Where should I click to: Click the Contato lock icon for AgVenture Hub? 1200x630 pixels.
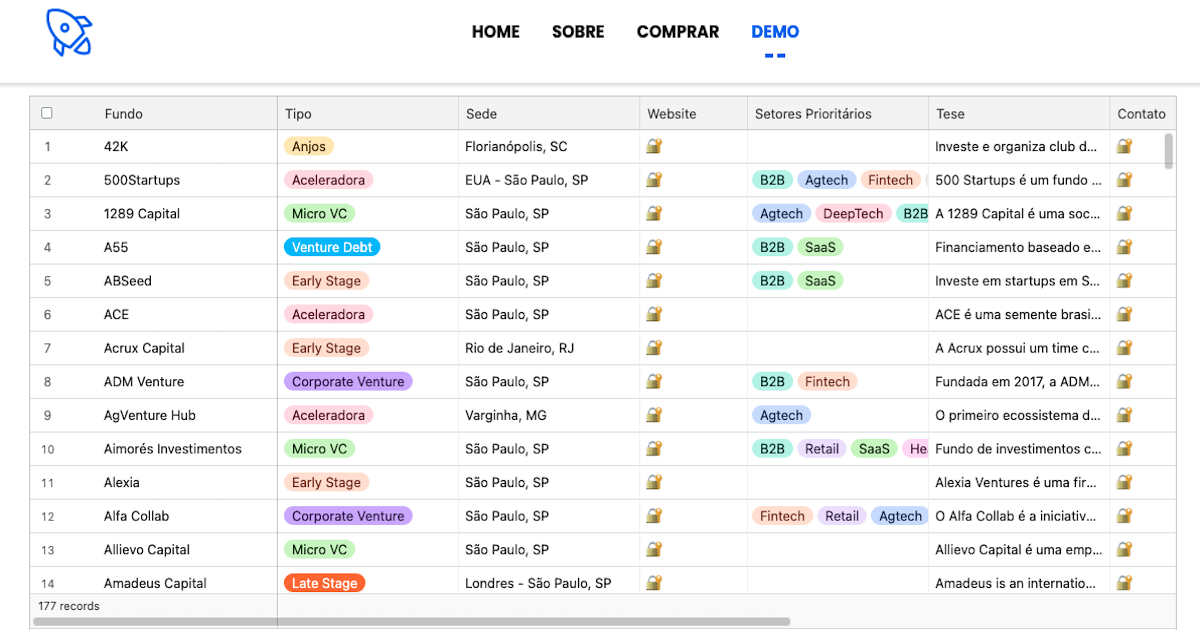(1124, 415)
